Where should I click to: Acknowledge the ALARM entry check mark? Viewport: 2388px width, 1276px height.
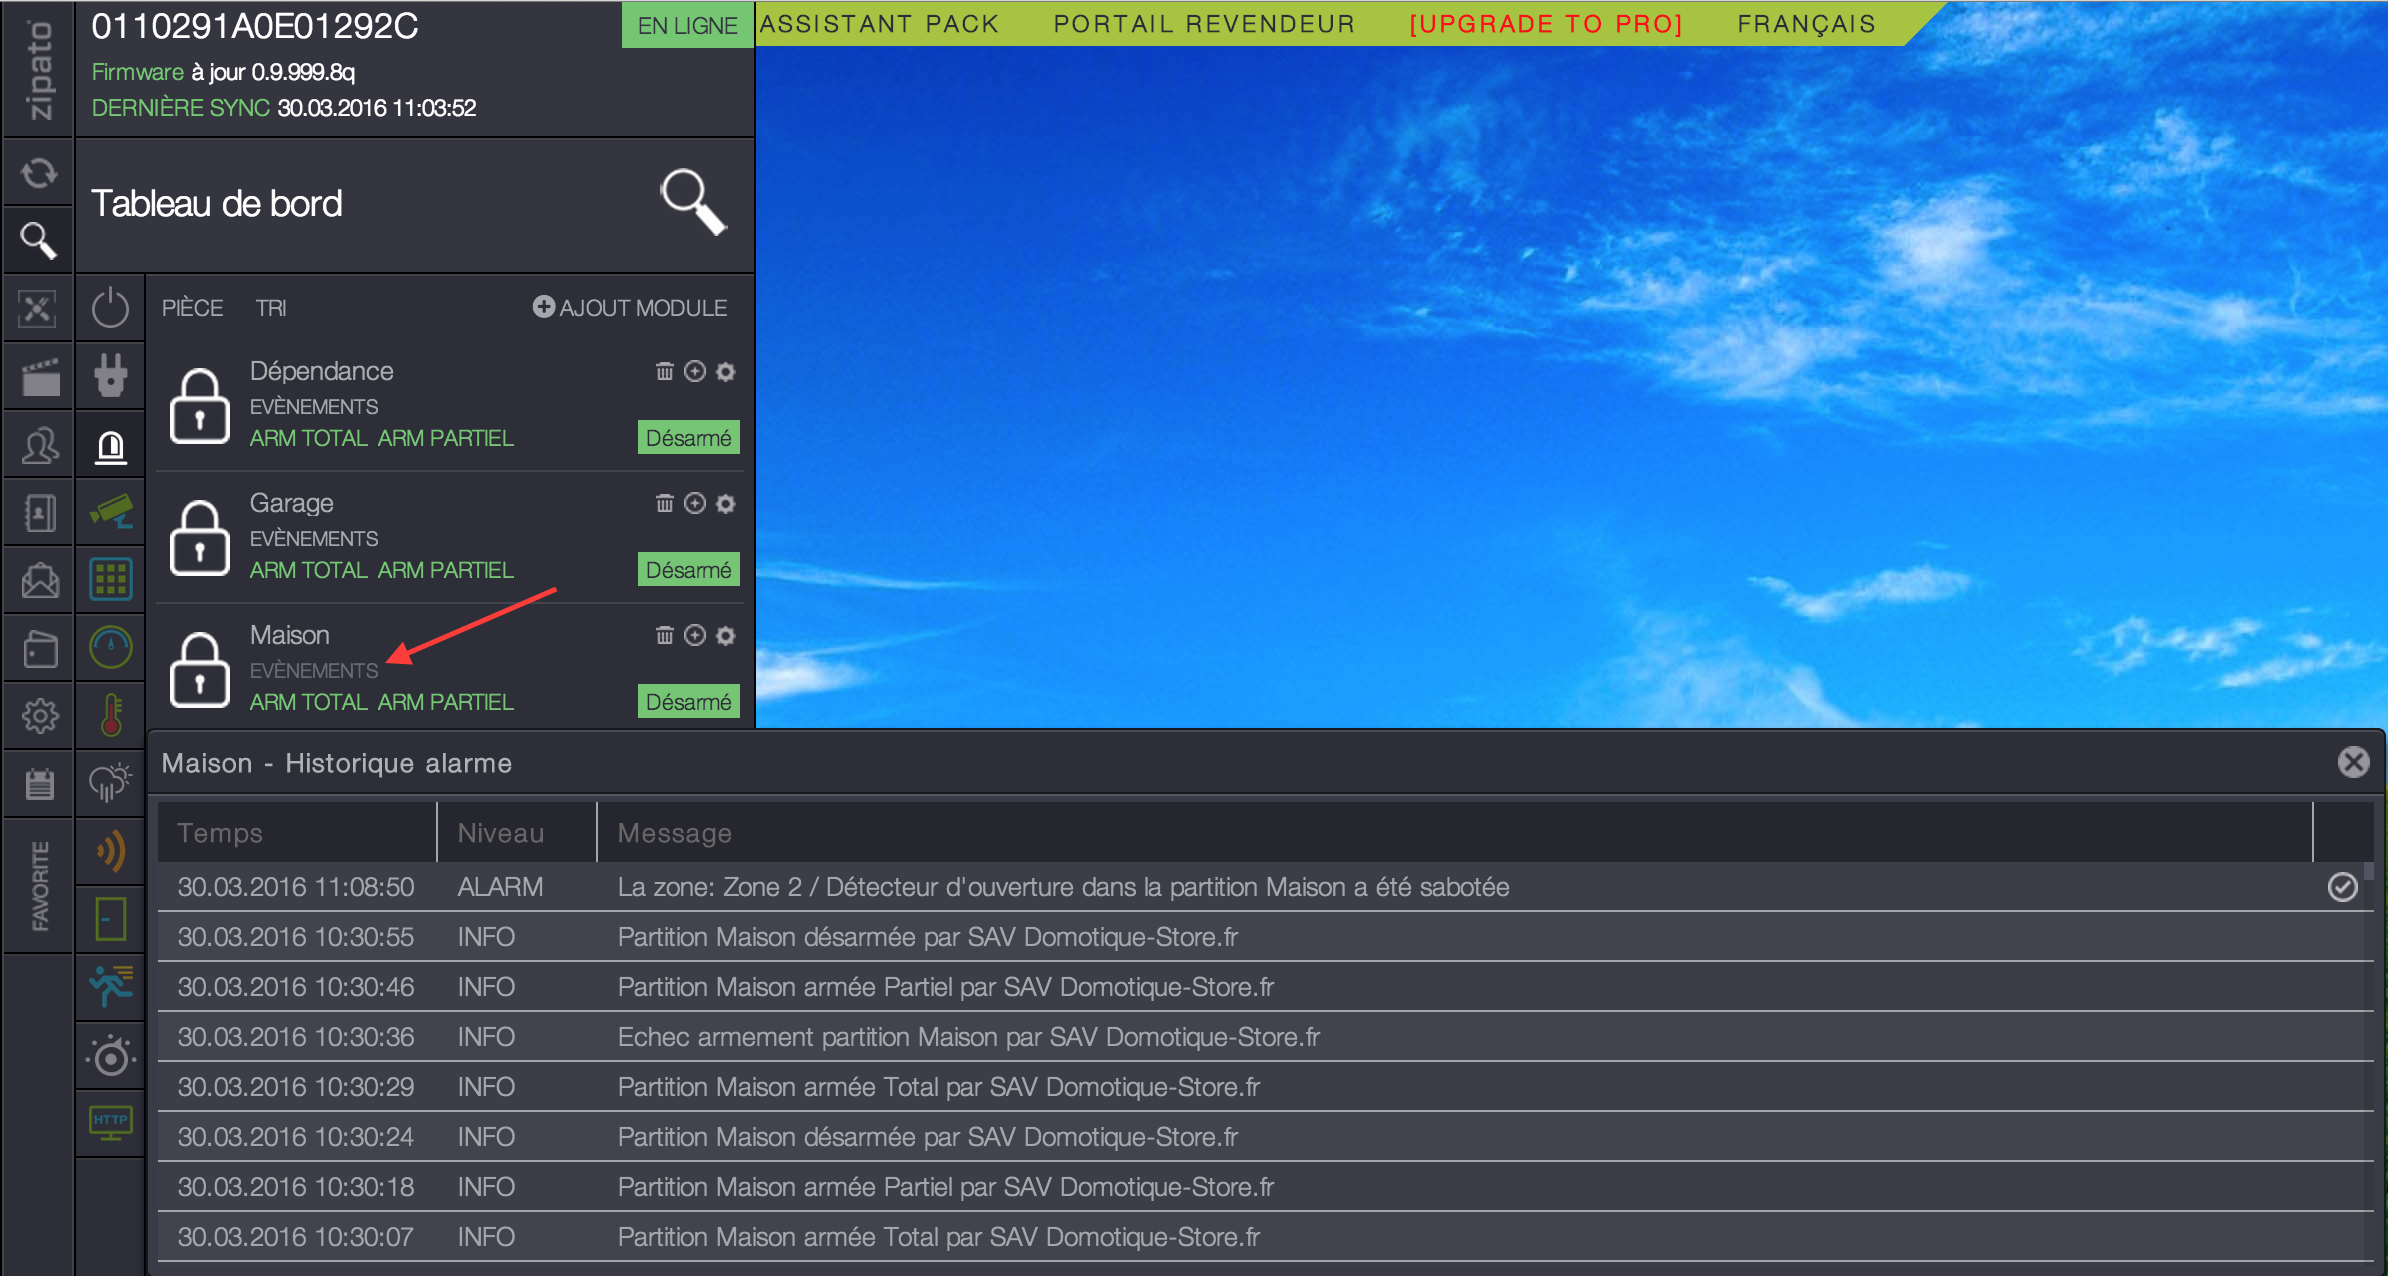(2342, 887)
